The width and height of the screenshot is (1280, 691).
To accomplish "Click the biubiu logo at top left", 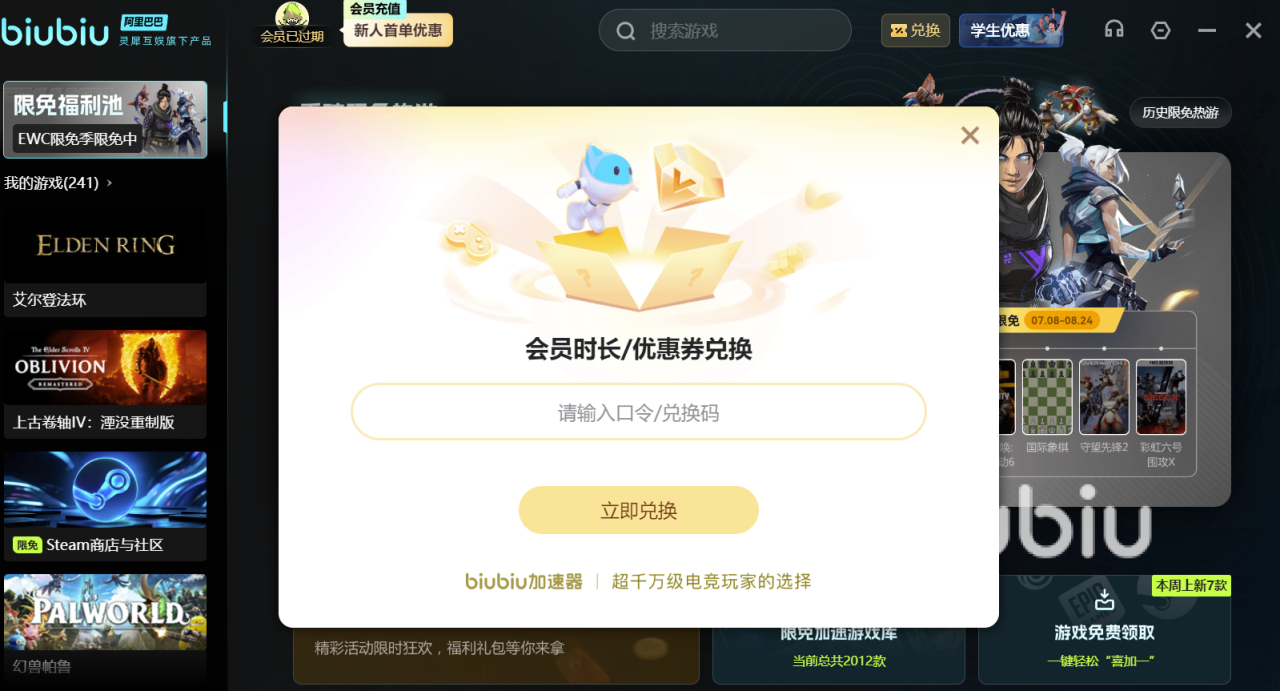I will [55, 31].
